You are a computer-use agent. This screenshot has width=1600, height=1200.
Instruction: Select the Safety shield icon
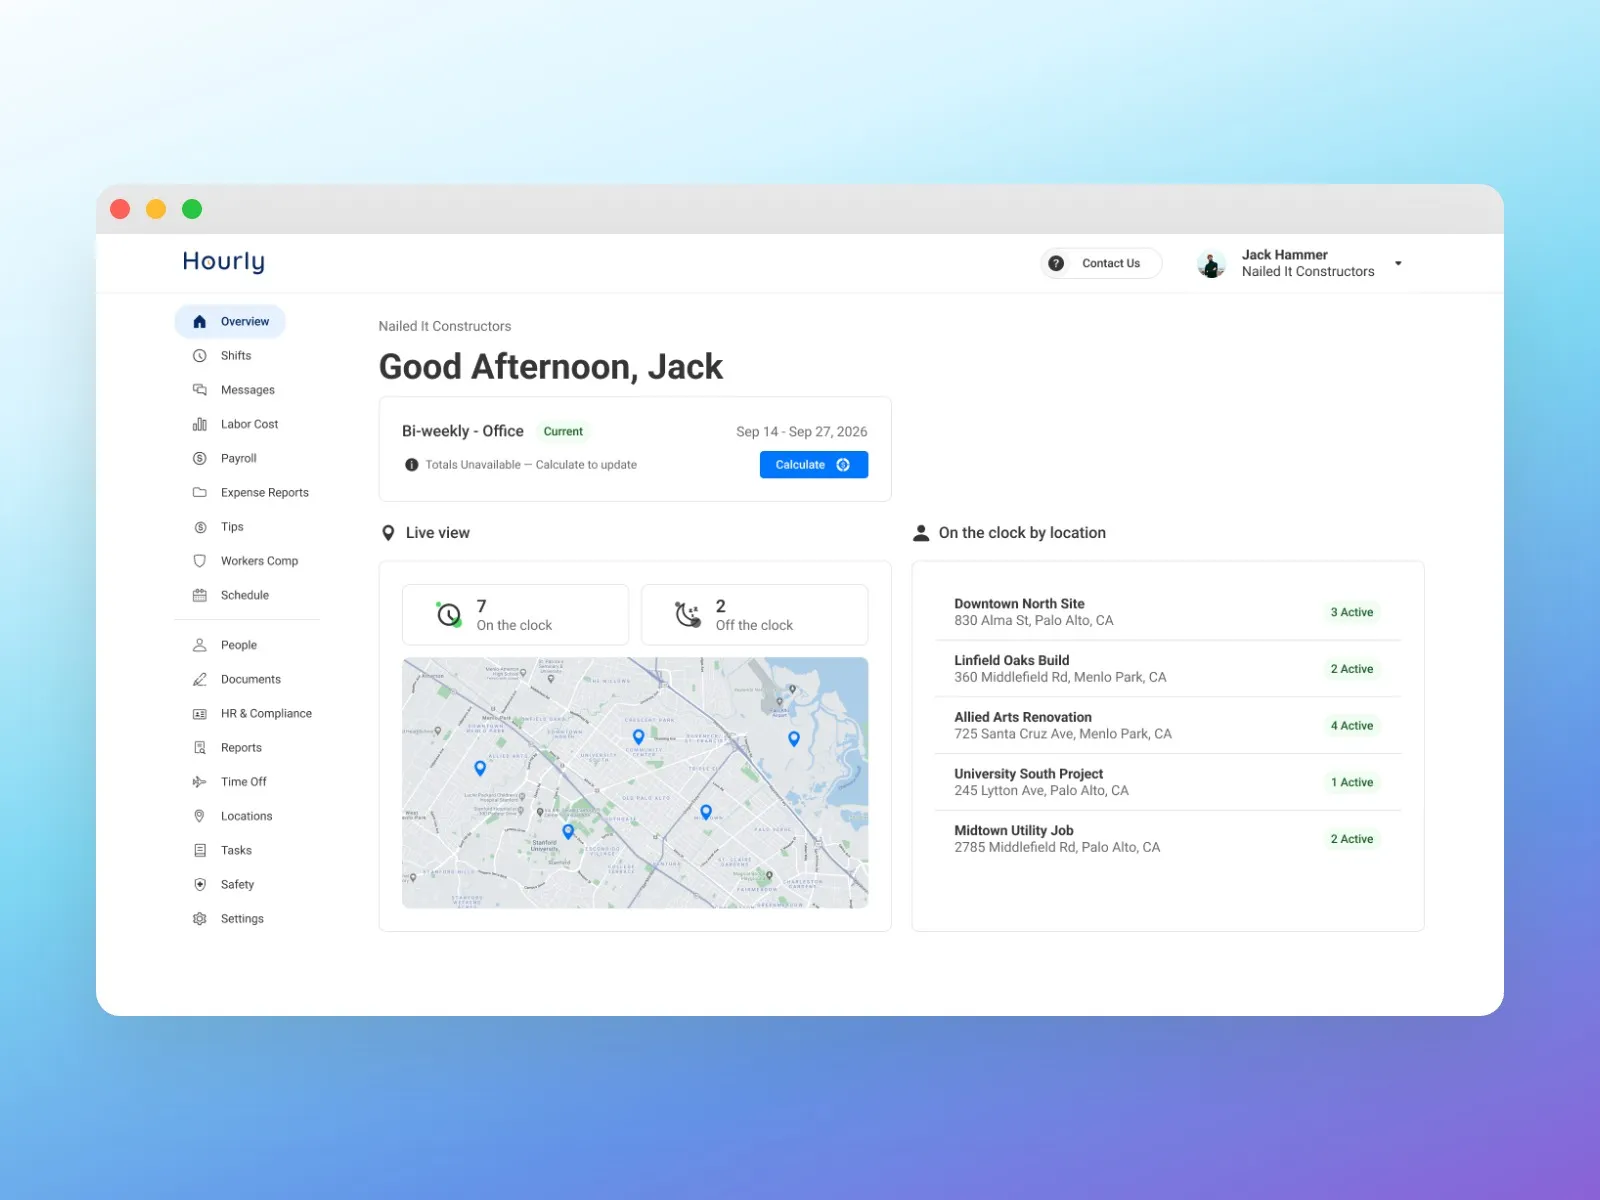(x=199, y=885)
